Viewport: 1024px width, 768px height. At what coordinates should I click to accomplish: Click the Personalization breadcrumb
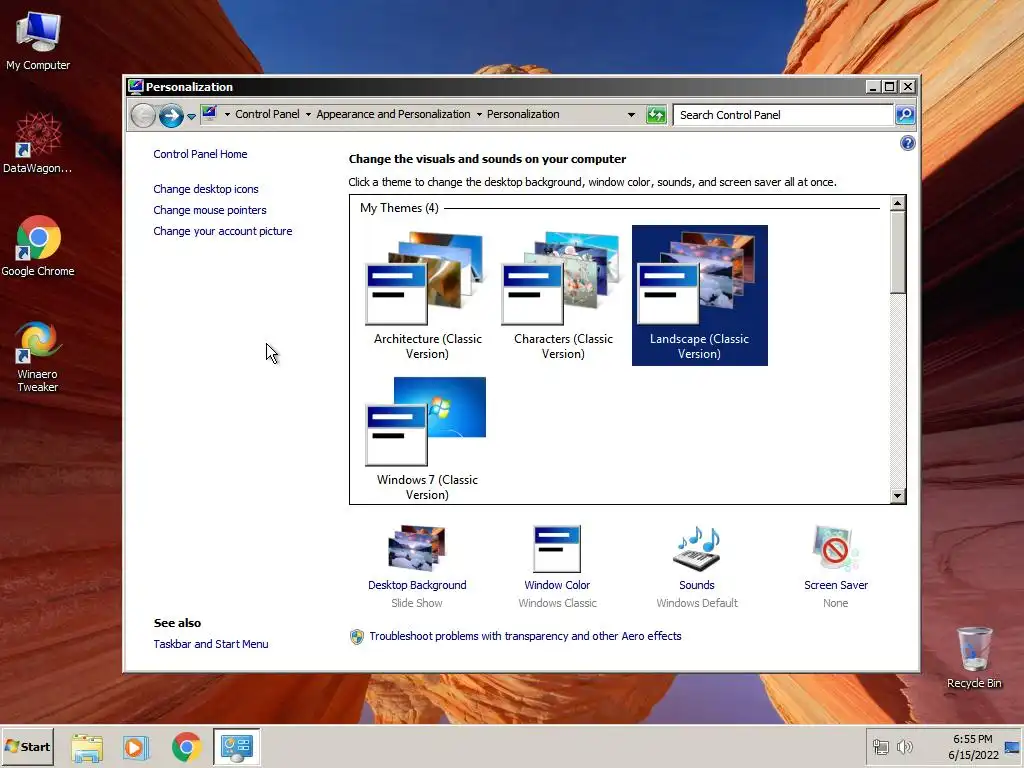coord(523,114)
